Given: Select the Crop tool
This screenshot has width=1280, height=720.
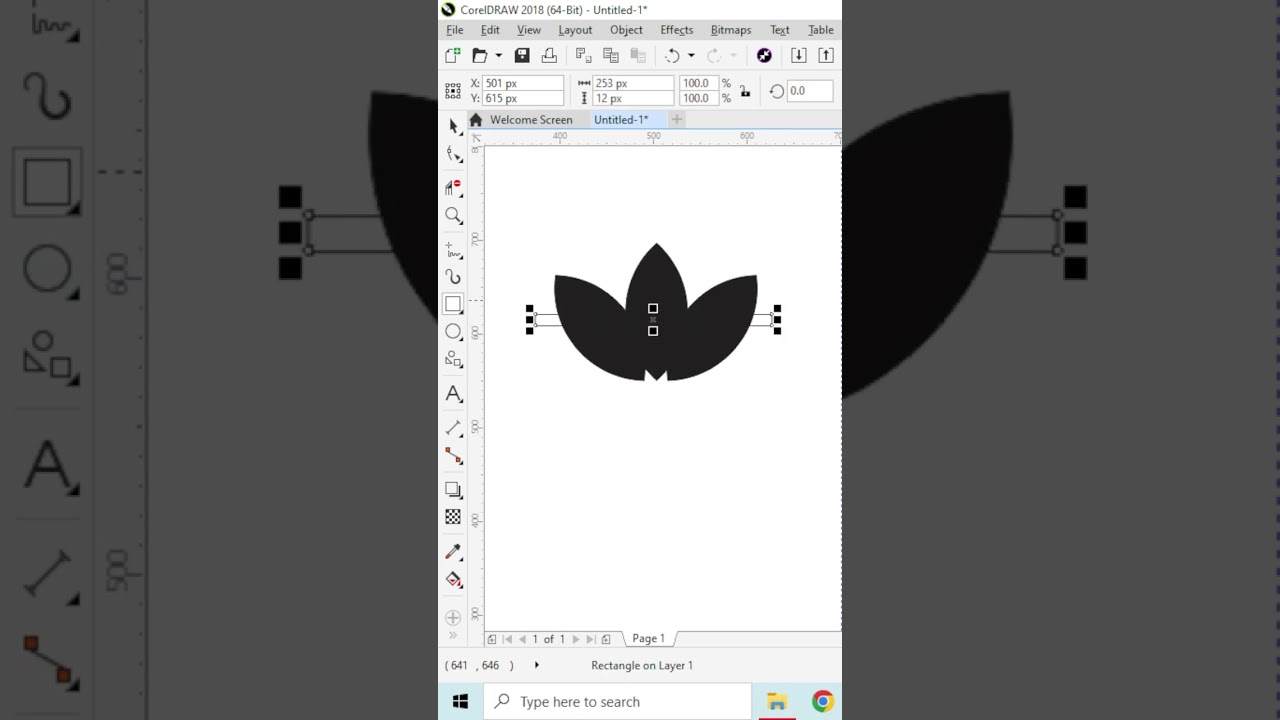Looking at the screenshot, I should (454, 187).
